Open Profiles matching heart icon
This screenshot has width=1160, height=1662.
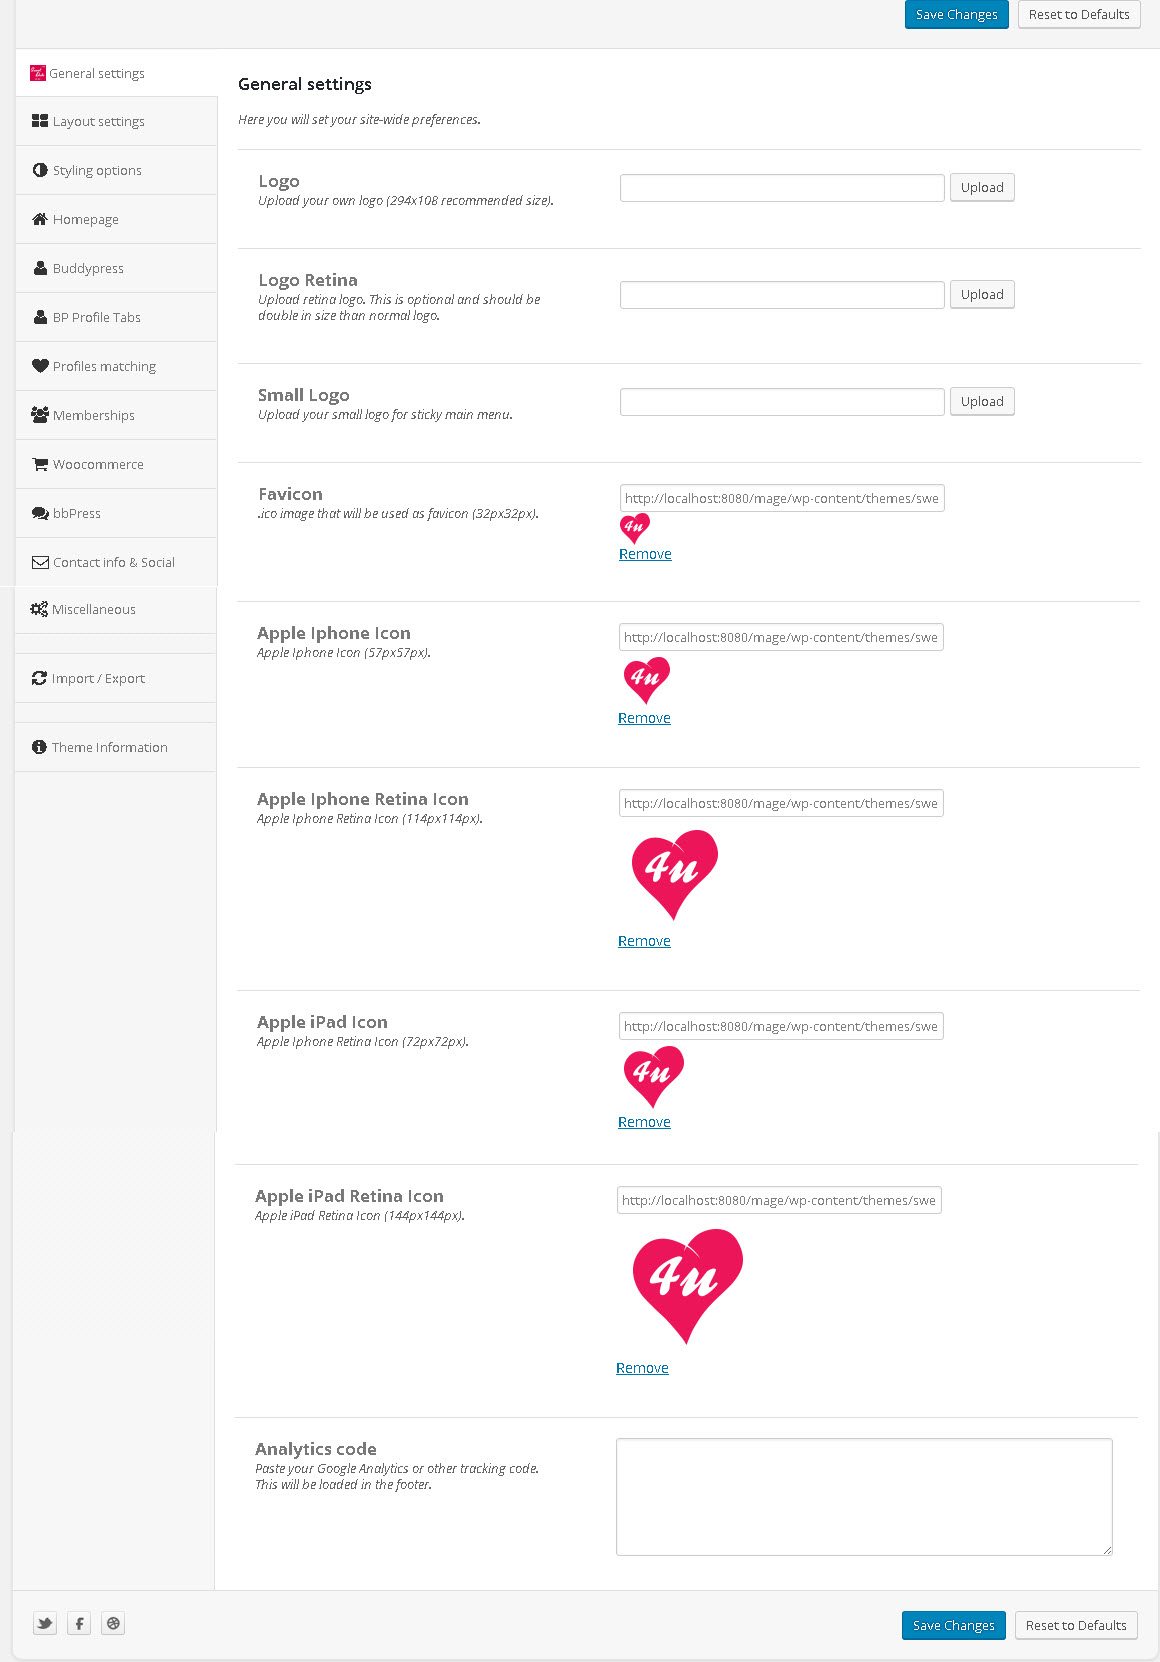pos(40,366)
